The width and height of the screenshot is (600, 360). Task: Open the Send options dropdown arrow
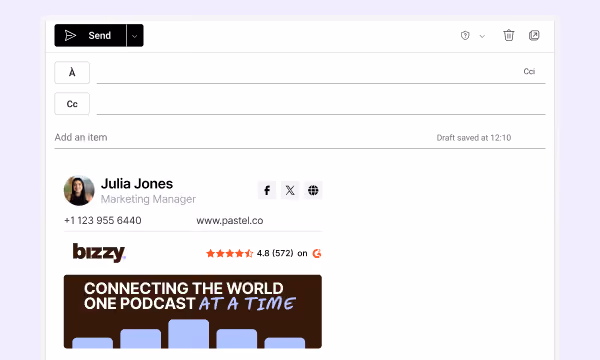click(135, 36)
